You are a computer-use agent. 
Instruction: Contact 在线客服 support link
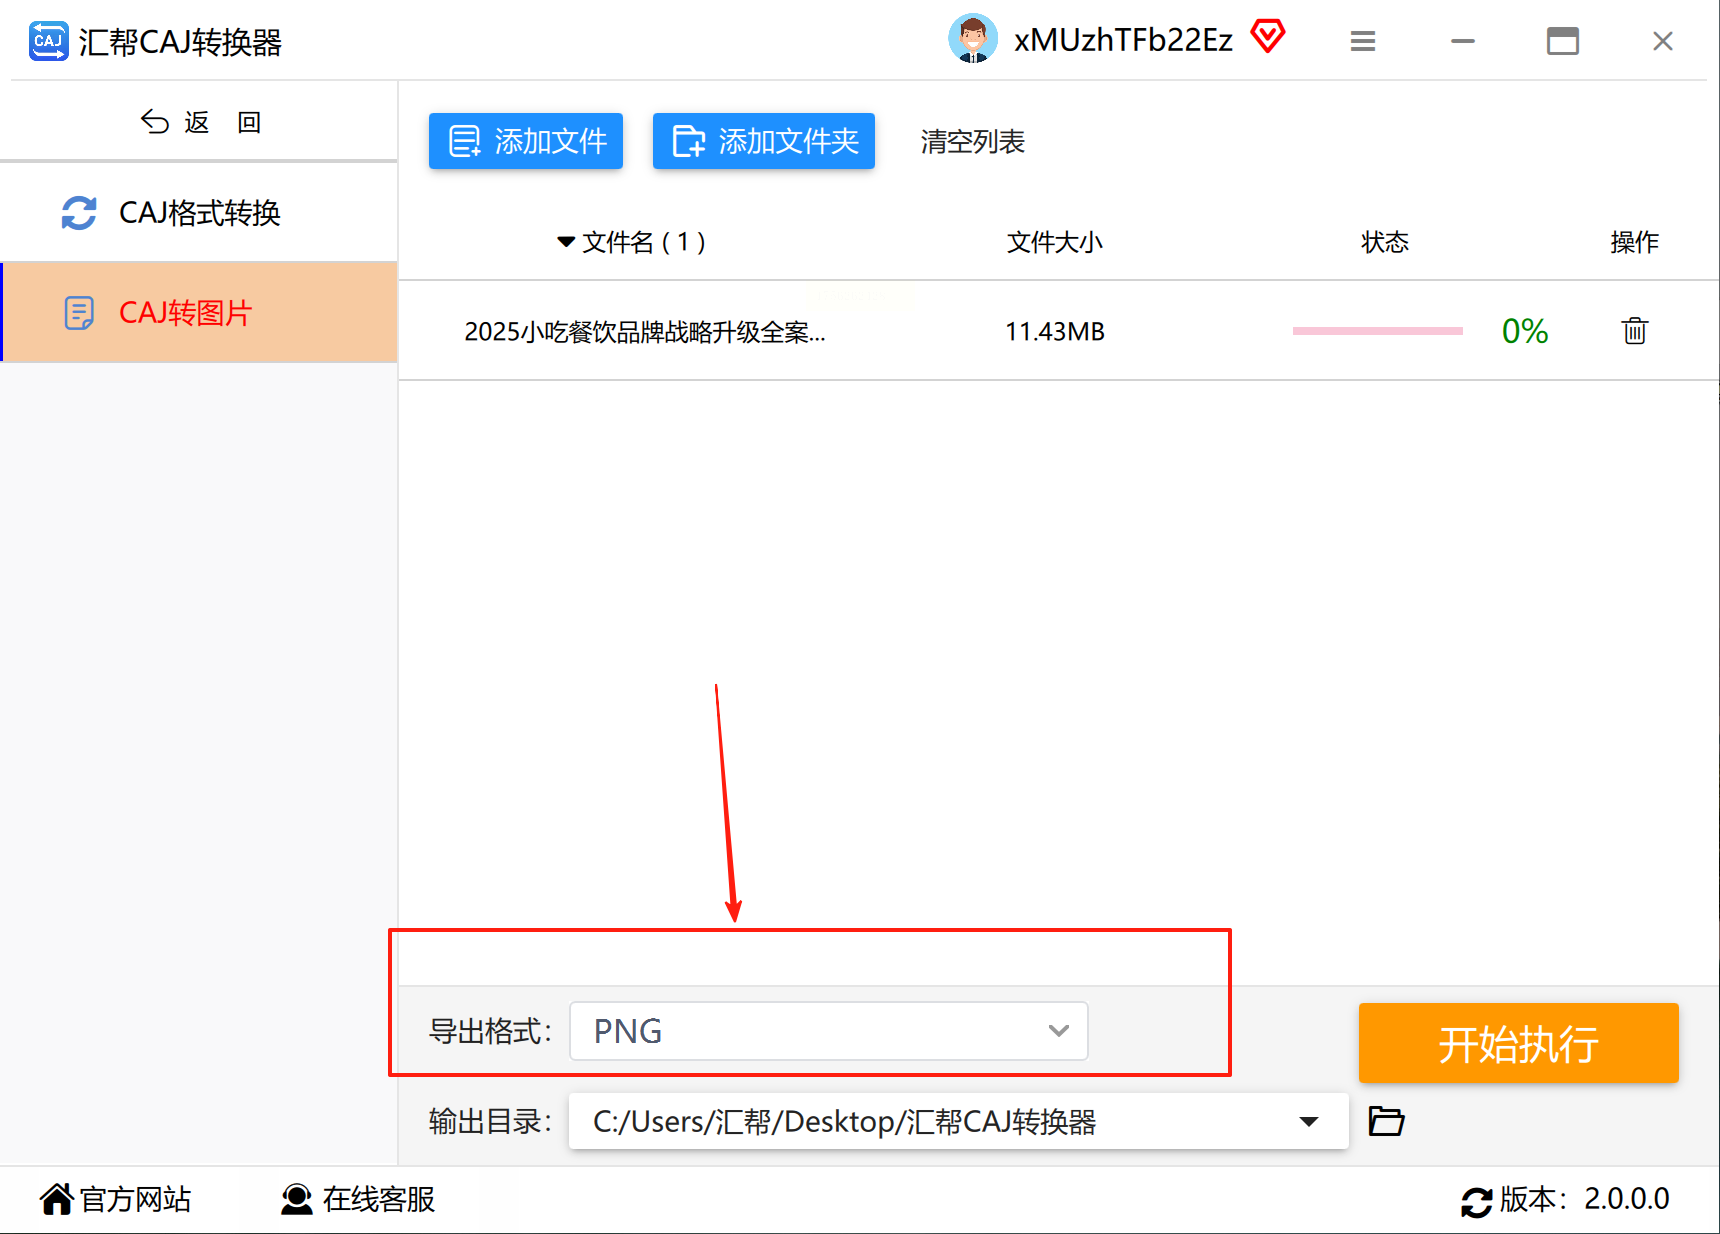tap(358, 1199)
